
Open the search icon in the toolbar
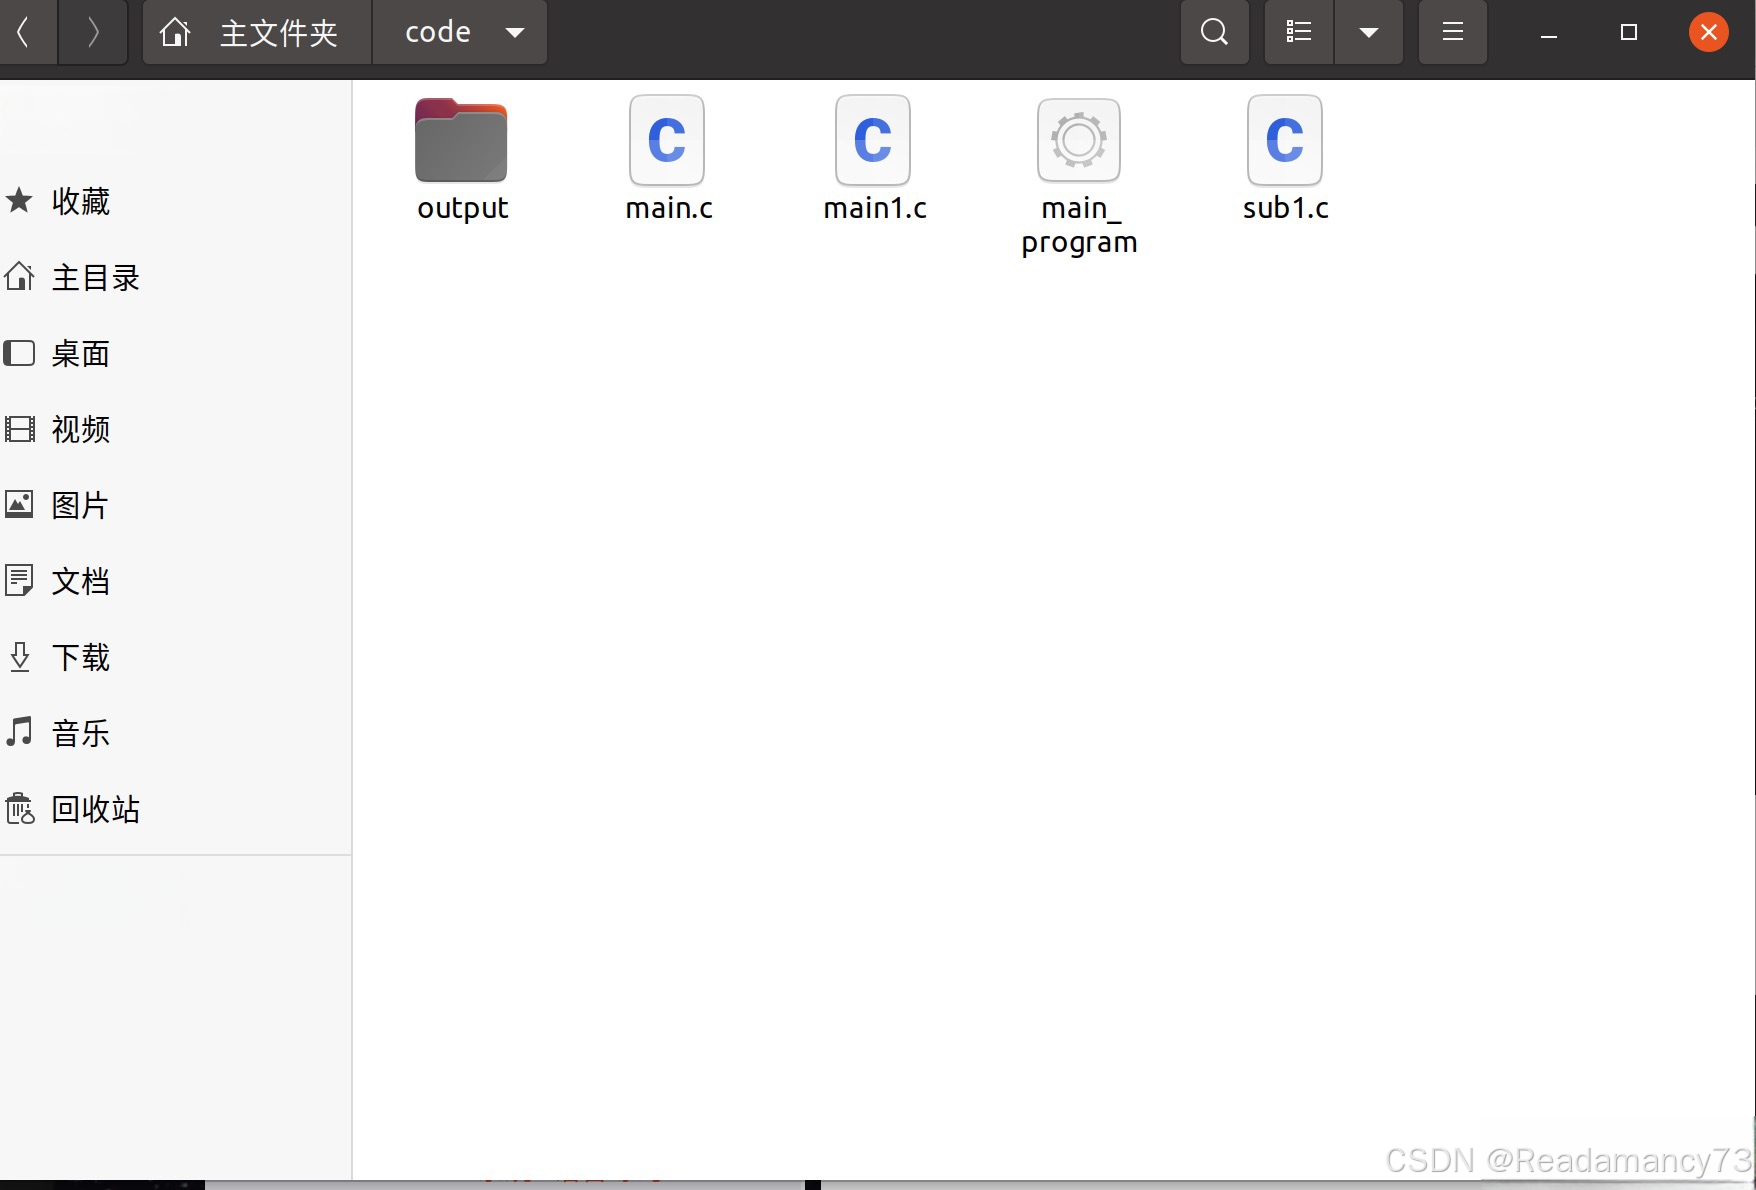pos(1213,32)
